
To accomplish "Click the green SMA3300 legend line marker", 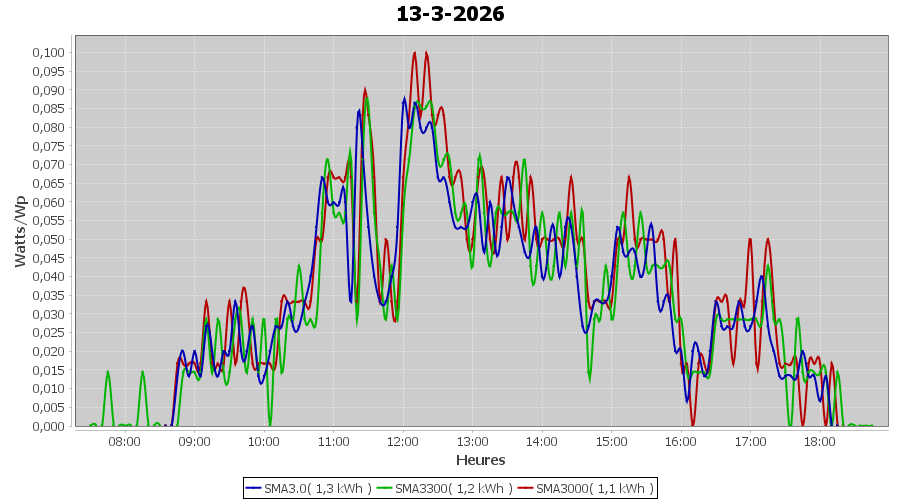I will [385, 488].
